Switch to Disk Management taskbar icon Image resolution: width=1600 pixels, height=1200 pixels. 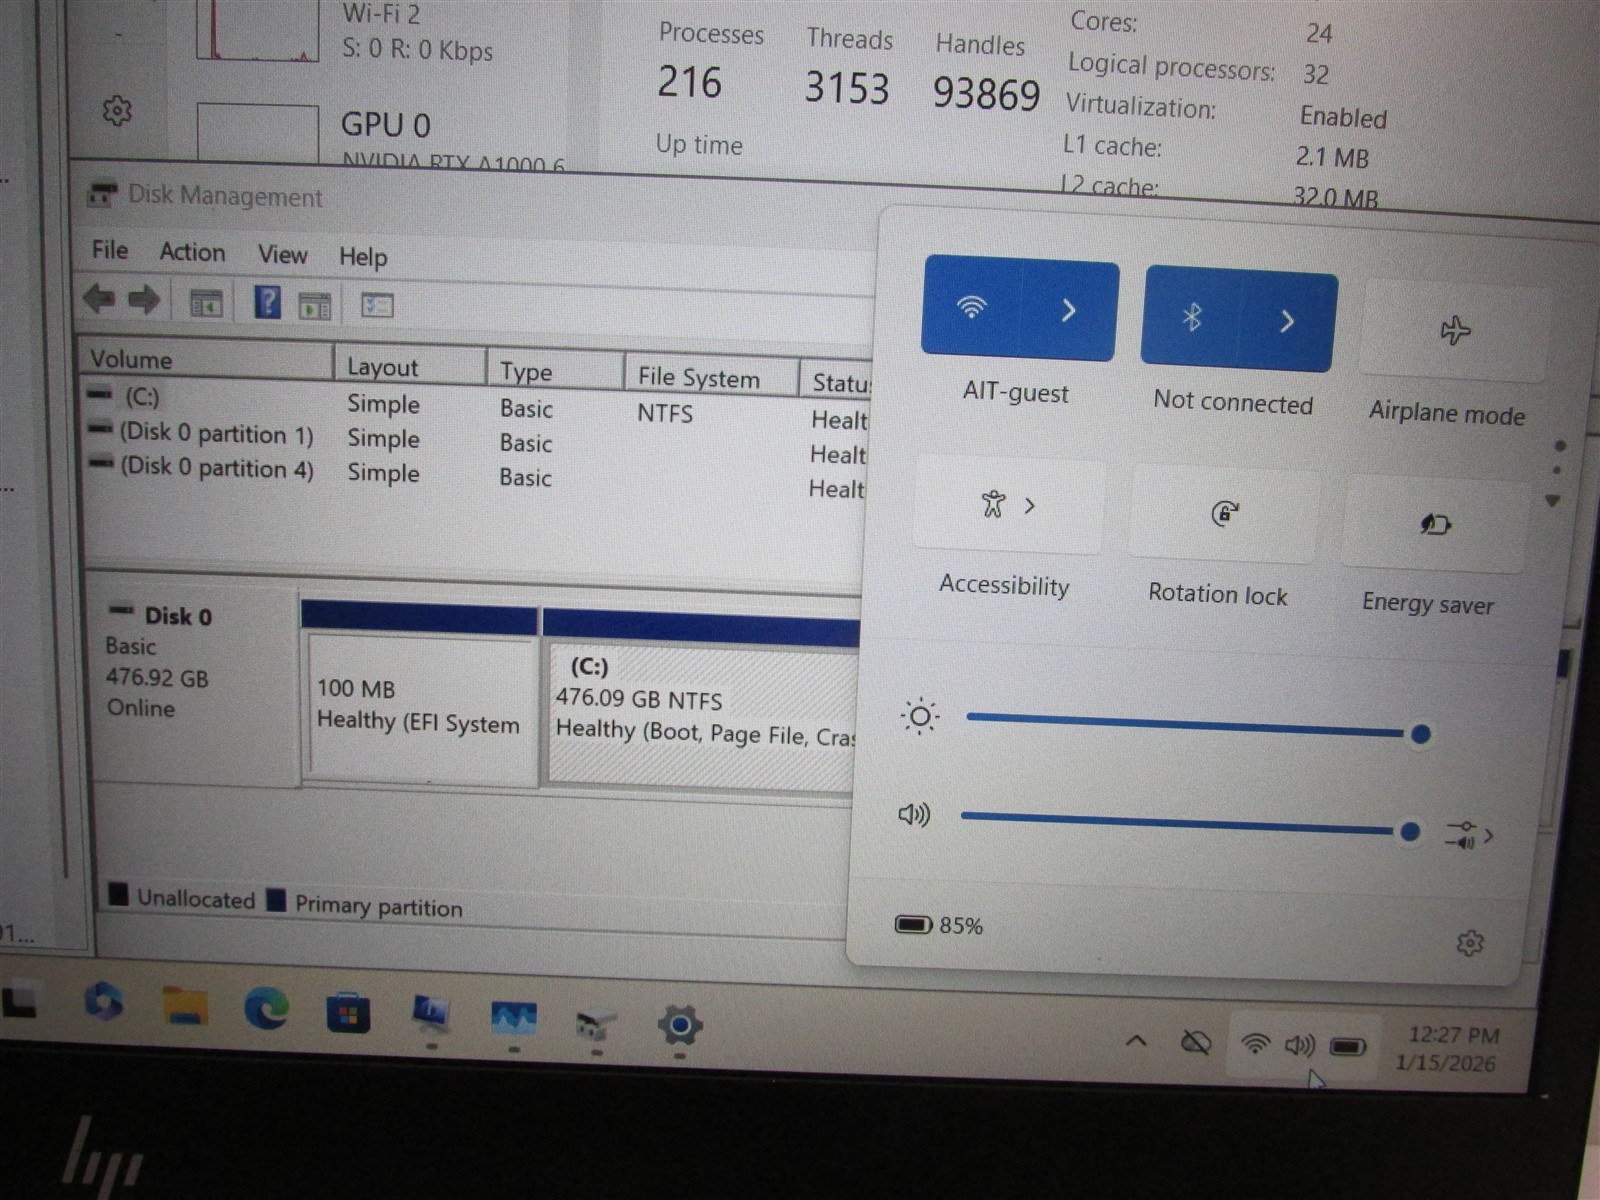click(x=596, y=1025)
